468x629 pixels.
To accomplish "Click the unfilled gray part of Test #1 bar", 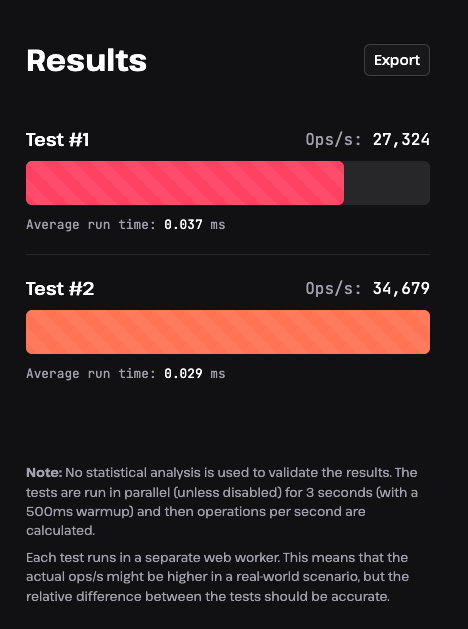I will click(x=387, y=183).
